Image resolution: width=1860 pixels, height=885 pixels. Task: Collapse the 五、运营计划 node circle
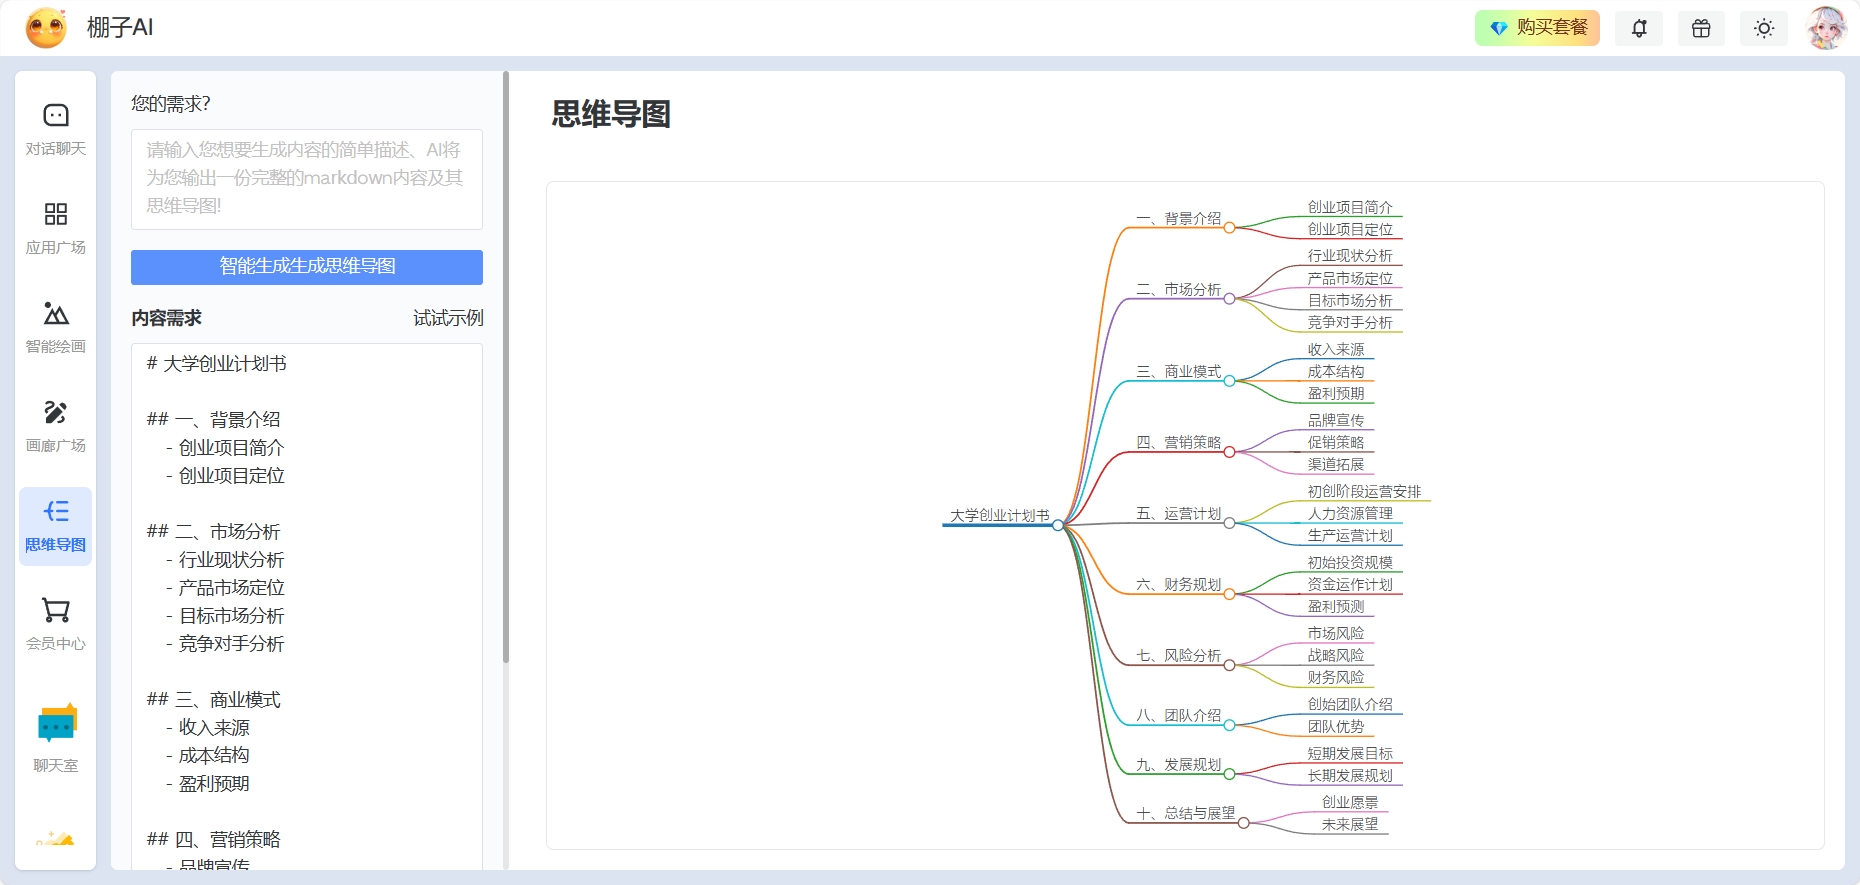coord(1230,523)
